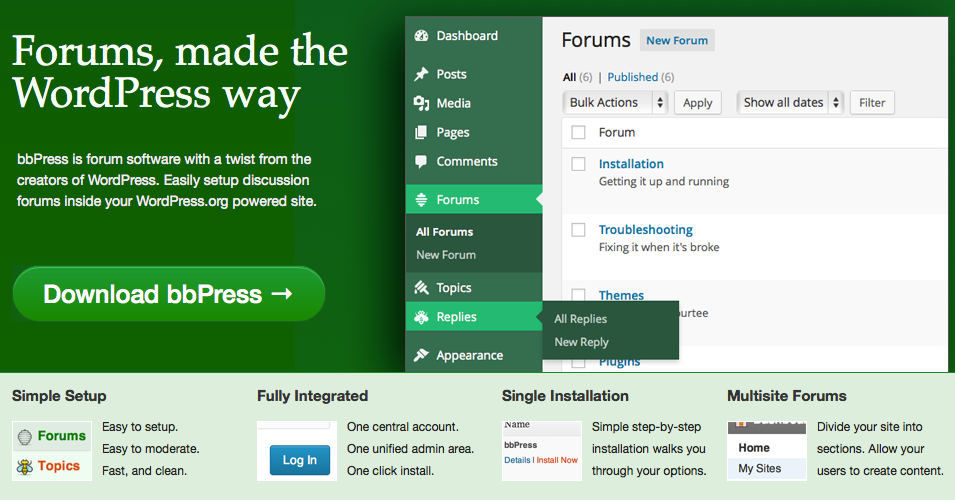Select the Published (6) filter link

(x=640, y=77)
